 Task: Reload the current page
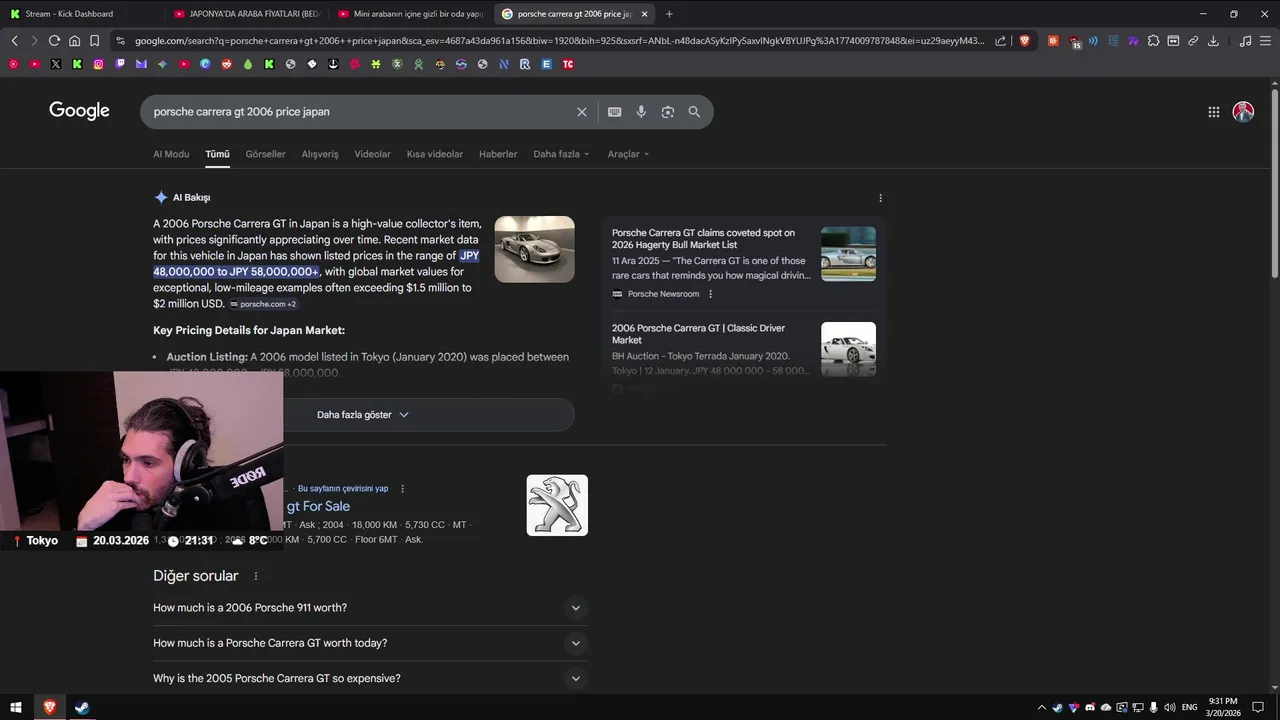[x=54, y=41]
